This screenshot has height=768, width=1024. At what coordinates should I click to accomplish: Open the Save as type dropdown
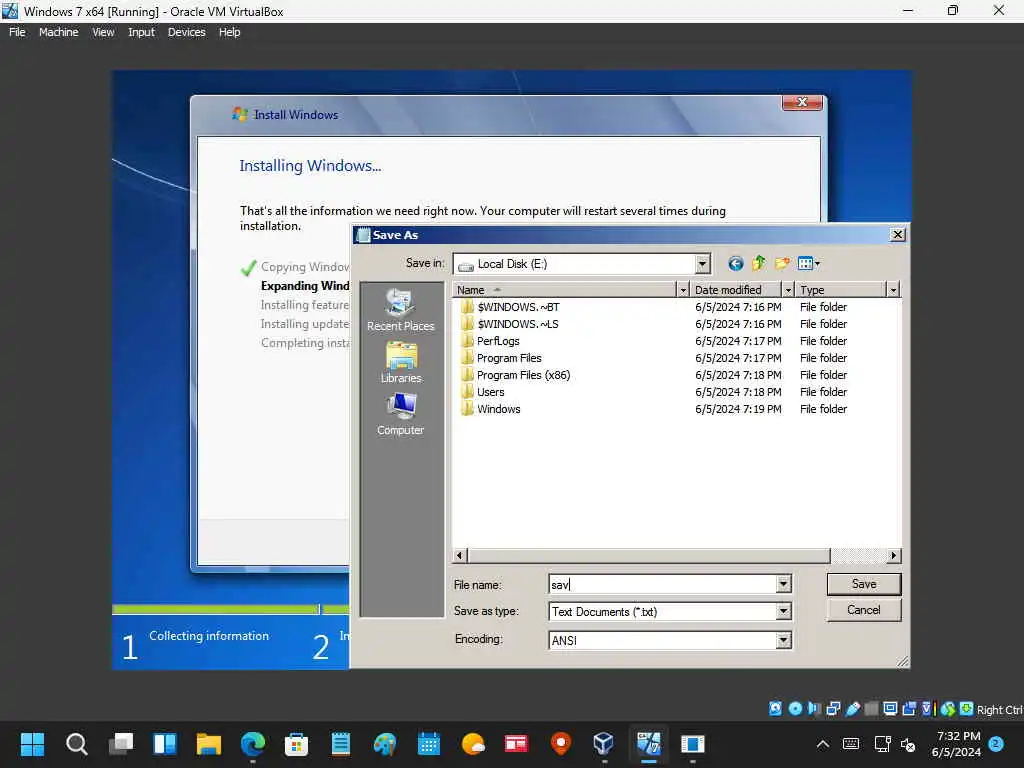(784, 611)
